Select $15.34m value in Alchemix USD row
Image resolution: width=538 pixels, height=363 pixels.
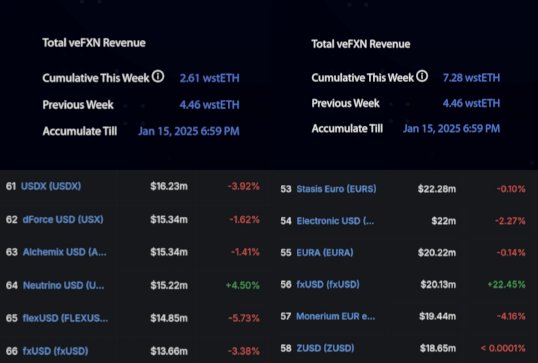tap(169, 252)
